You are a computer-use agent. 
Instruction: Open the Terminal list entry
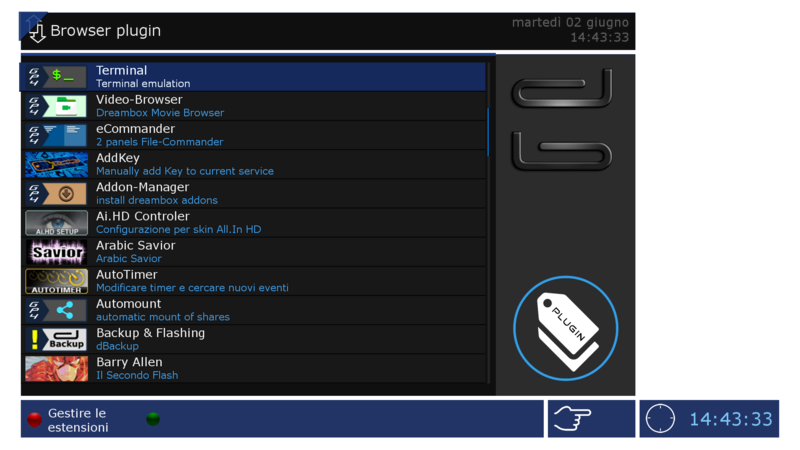[x=253, y=77]
